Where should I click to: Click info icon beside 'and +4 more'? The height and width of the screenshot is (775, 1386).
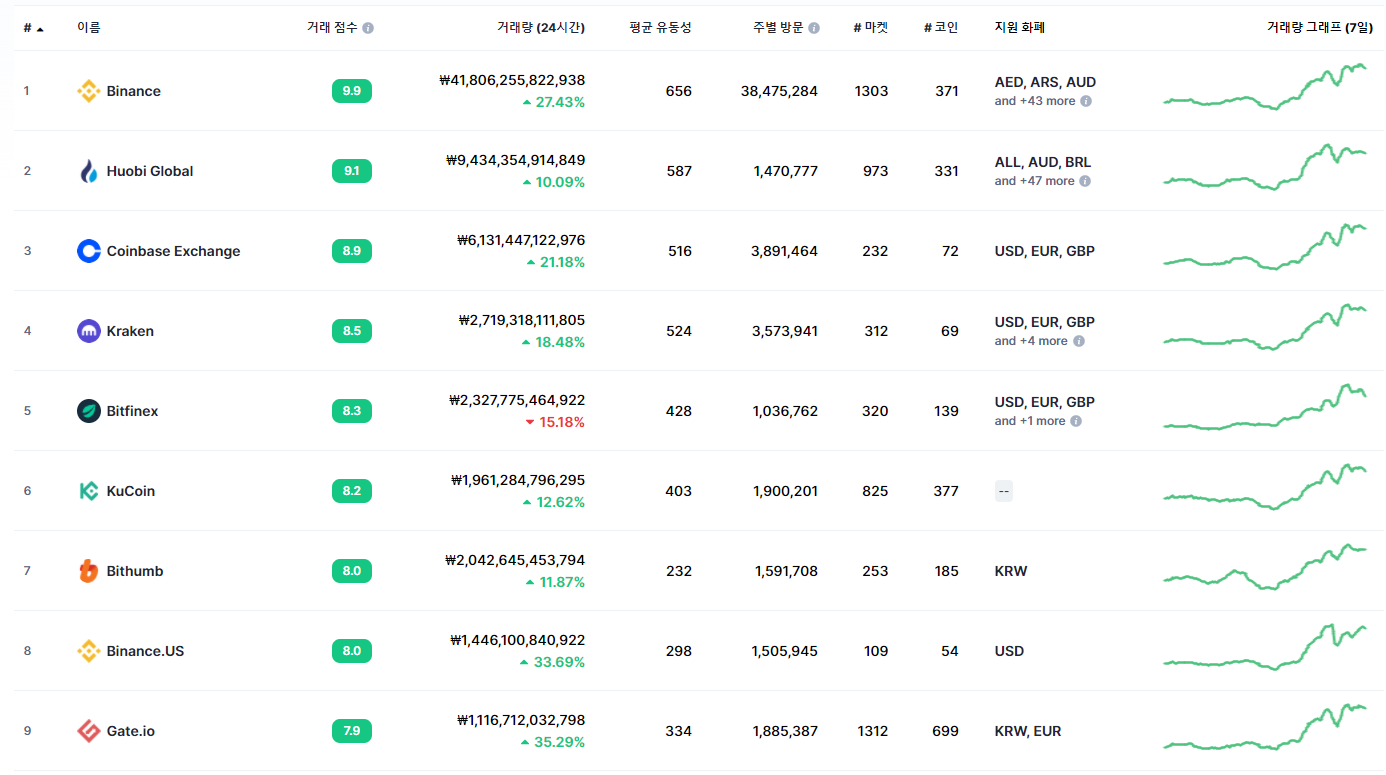1078,341
